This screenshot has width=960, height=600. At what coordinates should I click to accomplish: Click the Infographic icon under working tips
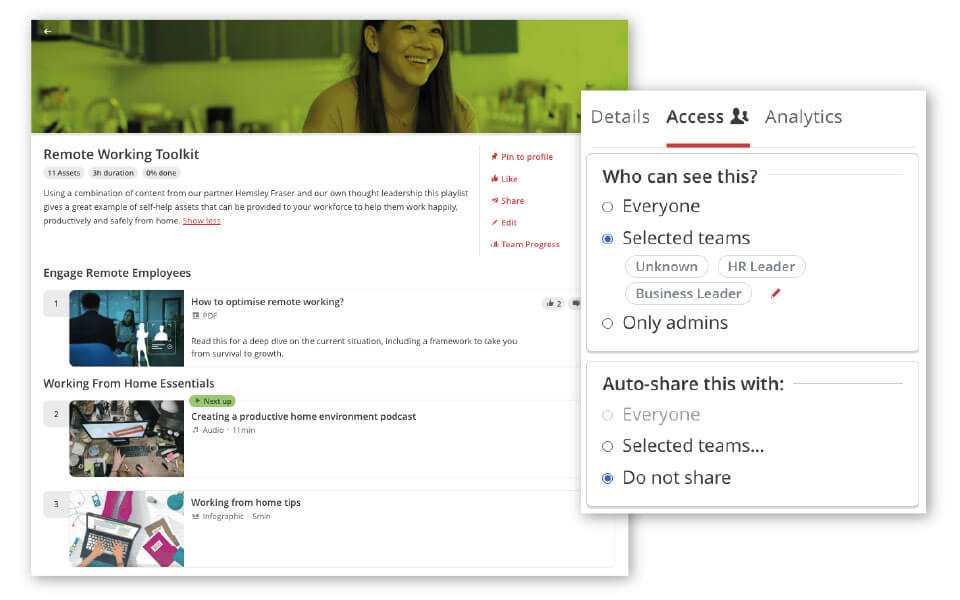196,517
